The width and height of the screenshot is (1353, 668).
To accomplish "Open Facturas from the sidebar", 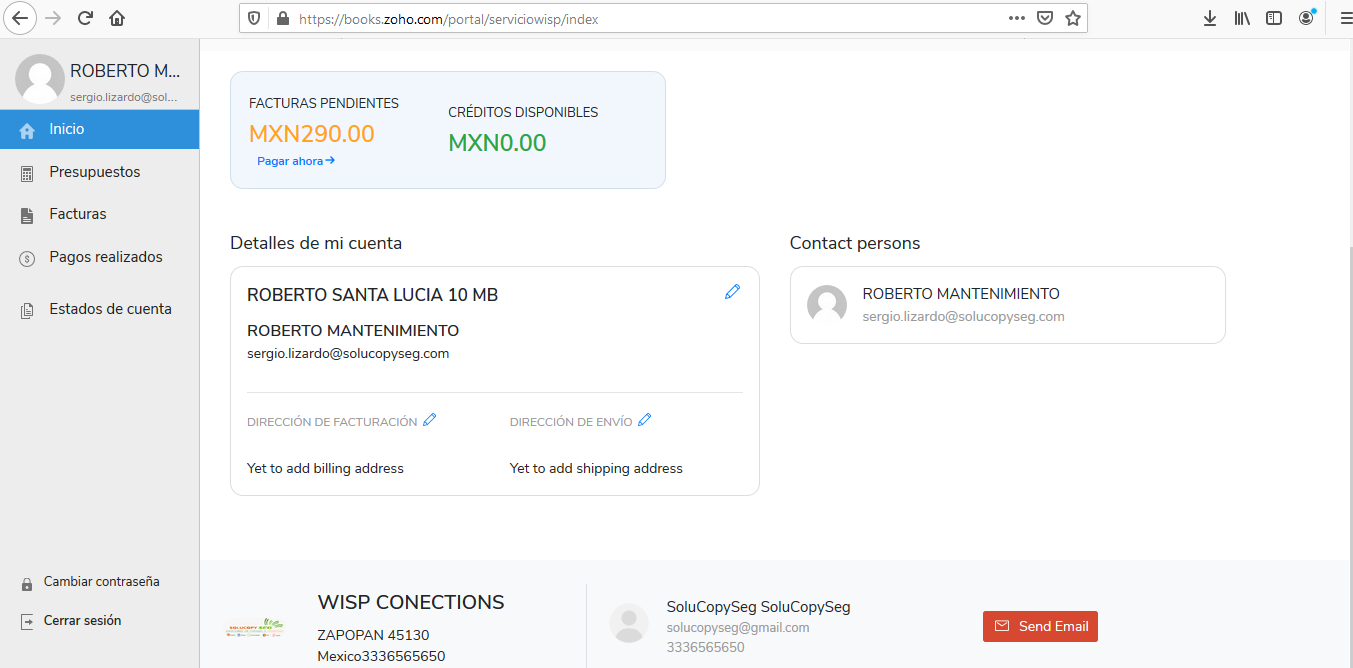I will (x=78, y=214).
